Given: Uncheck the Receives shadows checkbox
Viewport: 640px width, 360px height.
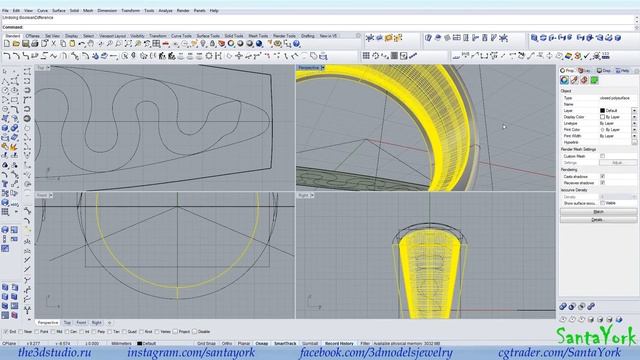Looking at the screenshot, I should [602, 183].
